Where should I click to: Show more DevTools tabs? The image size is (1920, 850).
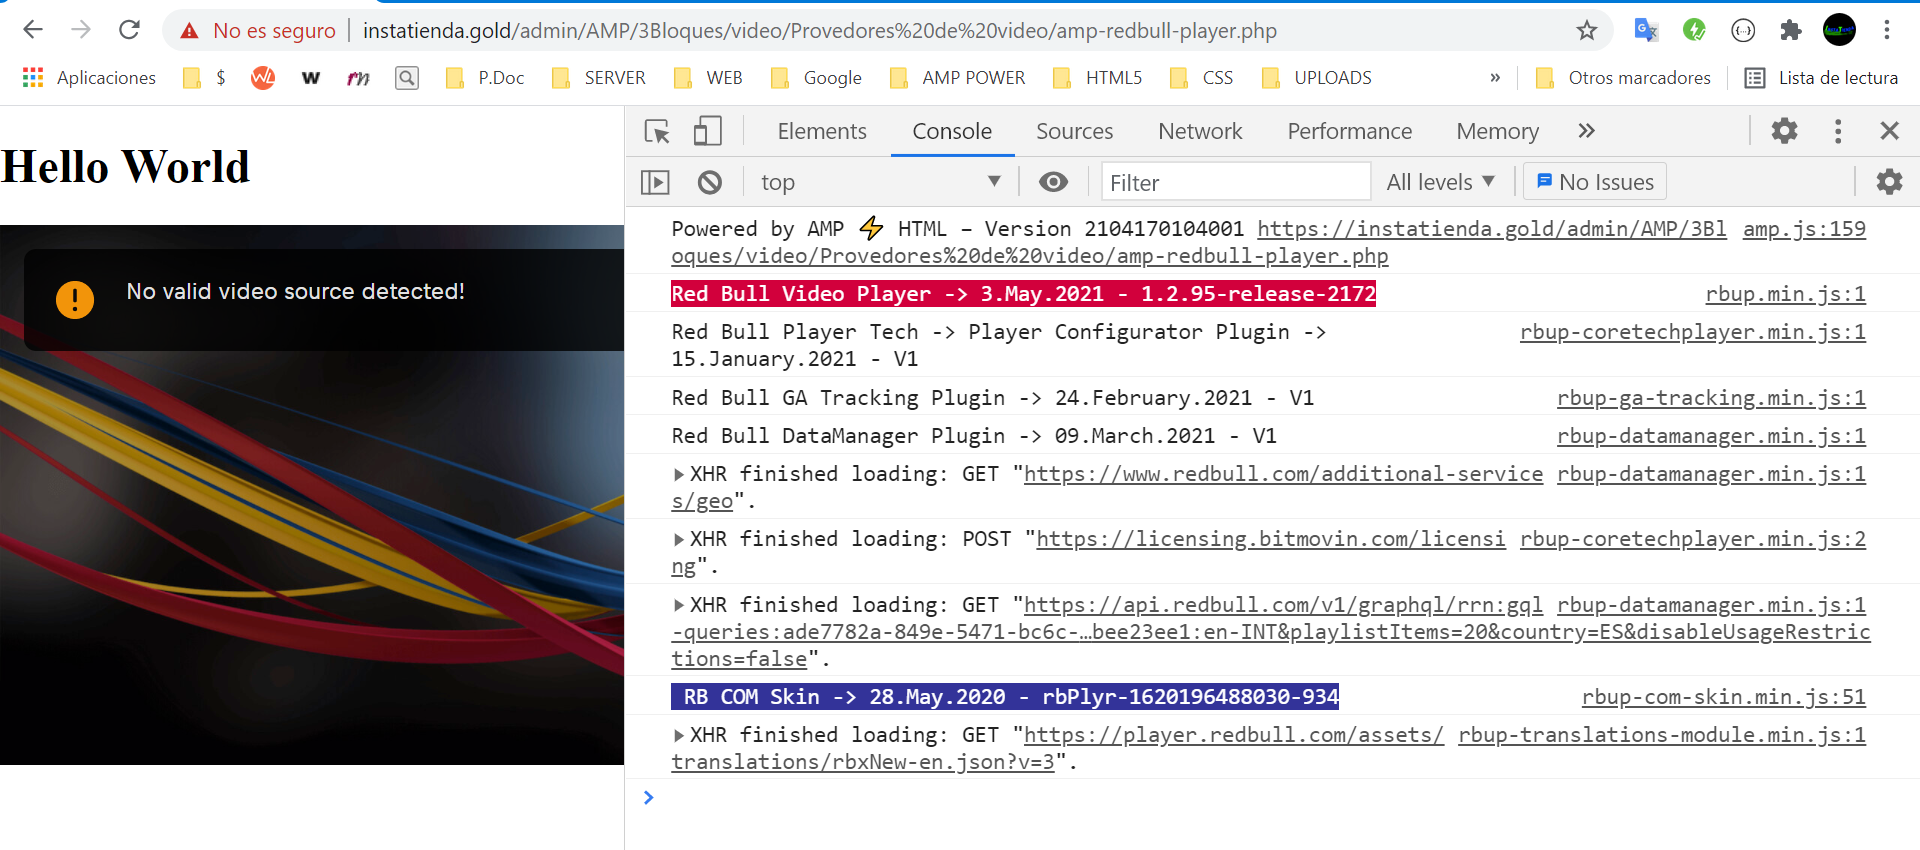tap(1586, 131)
